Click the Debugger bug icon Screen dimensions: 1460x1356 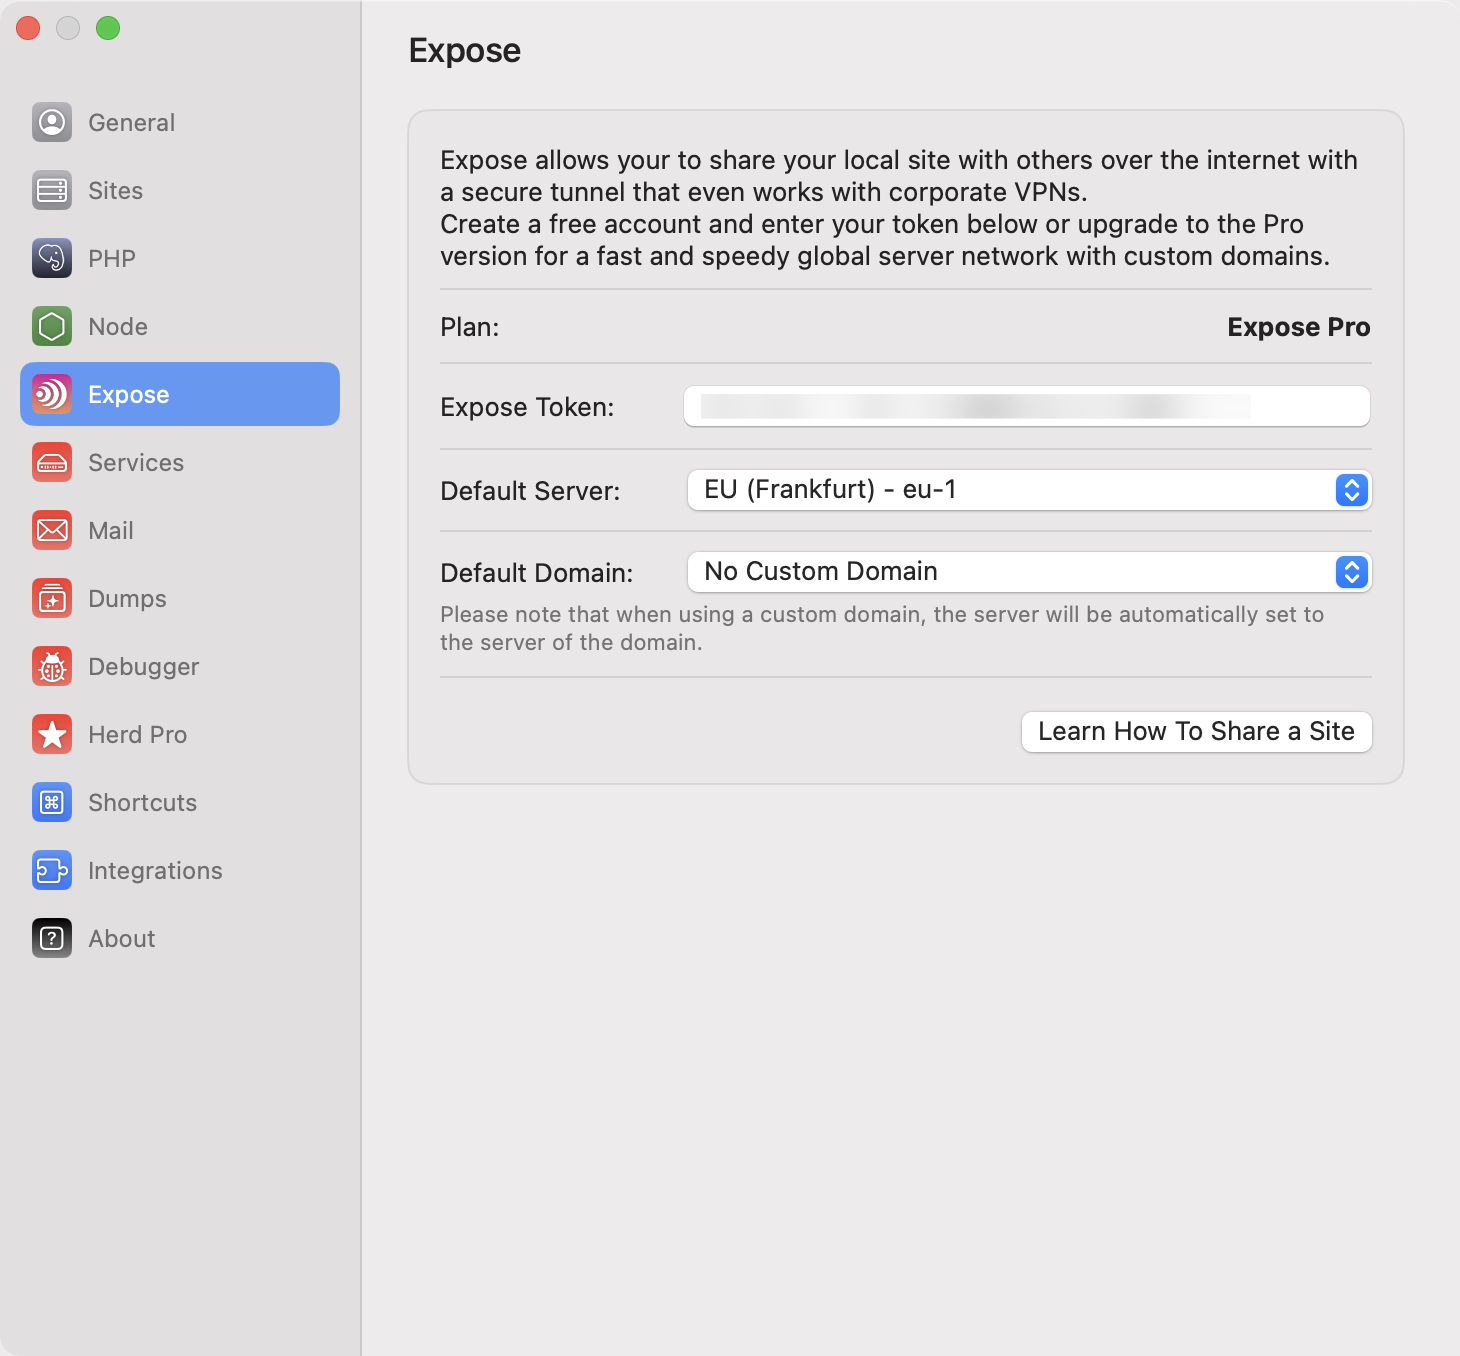coord(52,666)
